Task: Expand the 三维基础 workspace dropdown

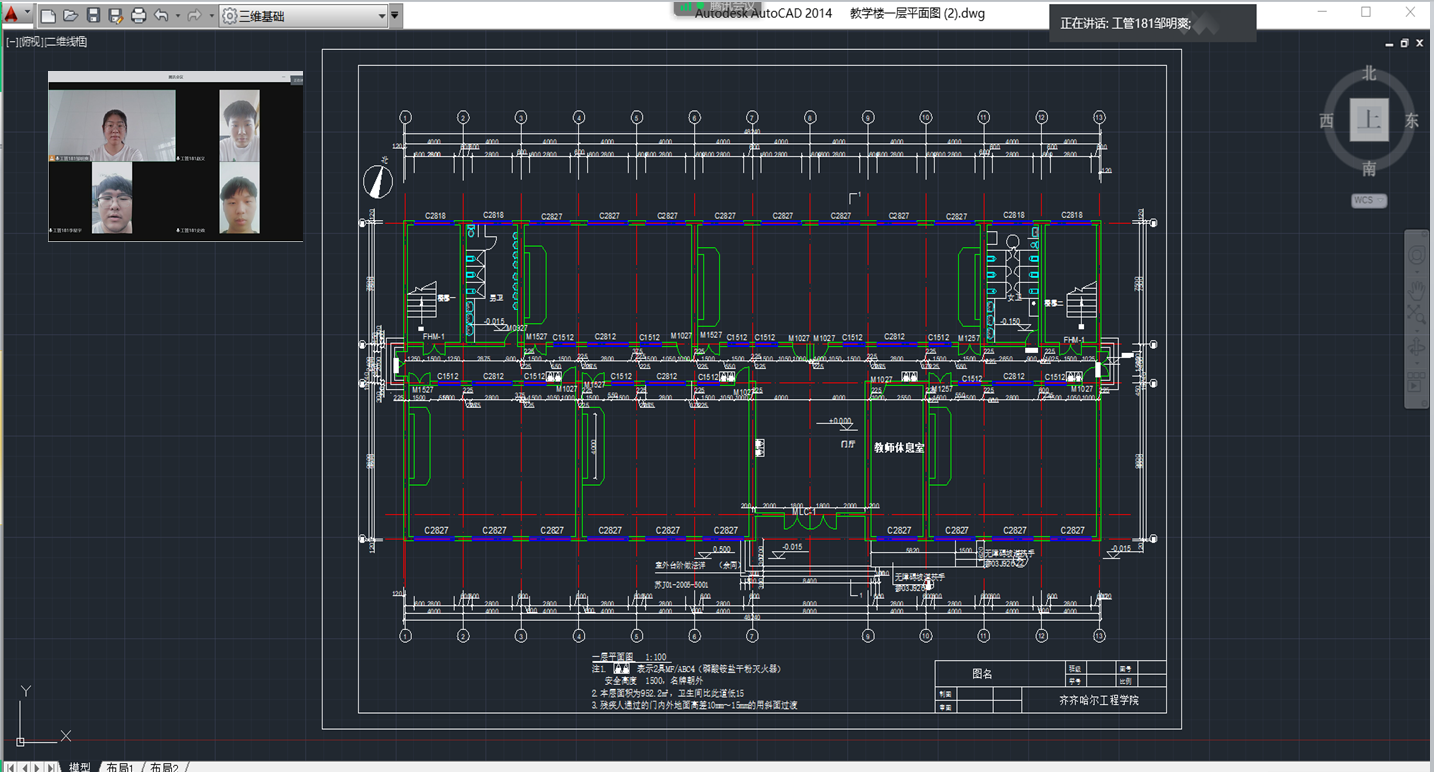Action: tap(382, 15)
